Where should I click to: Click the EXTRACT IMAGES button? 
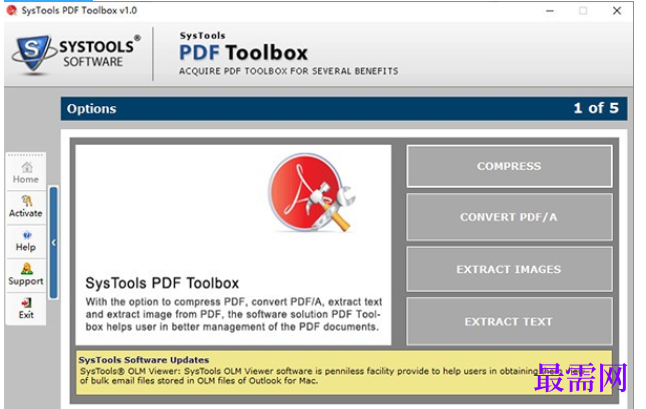pos(509,269)
